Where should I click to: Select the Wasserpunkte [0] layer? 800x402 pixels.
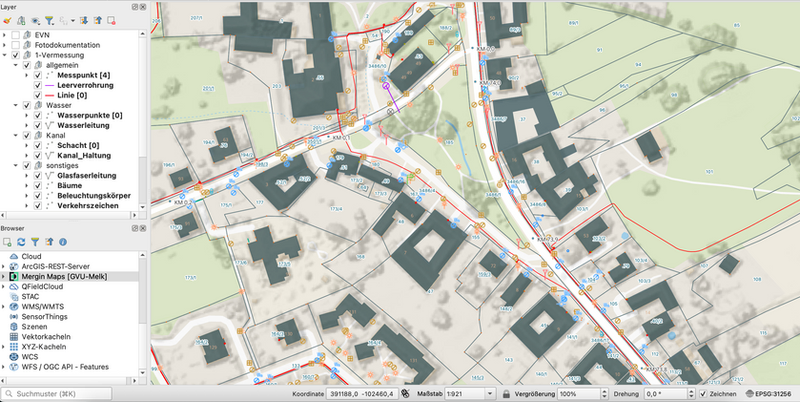coord(90,115)
